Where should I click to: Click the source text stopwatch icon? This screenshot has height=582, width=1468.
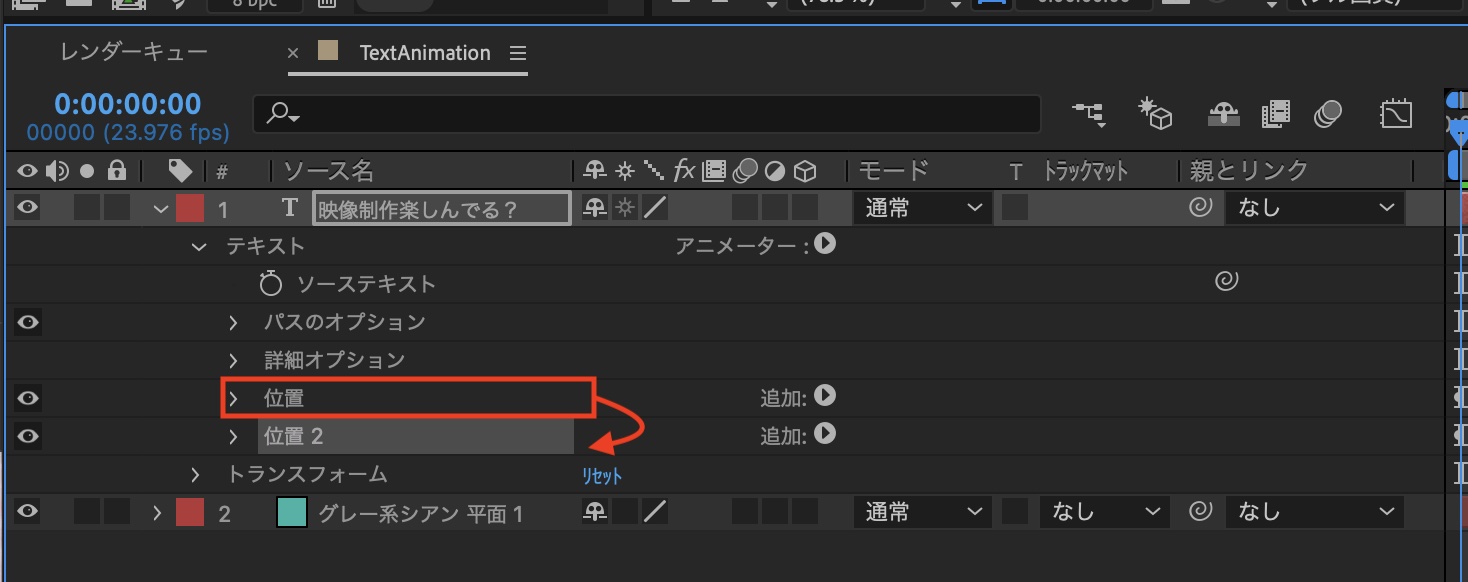point(270,284)
